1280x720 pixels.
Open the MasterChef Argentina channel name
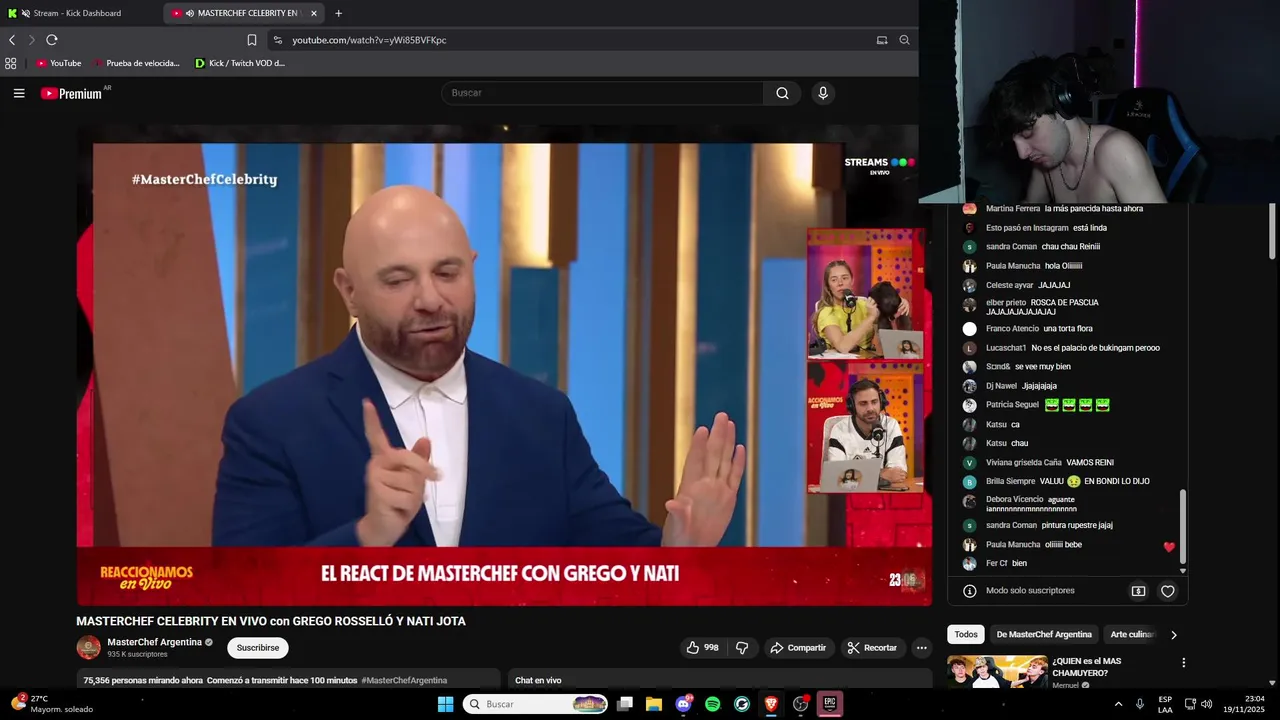click(x=155, y=642)
